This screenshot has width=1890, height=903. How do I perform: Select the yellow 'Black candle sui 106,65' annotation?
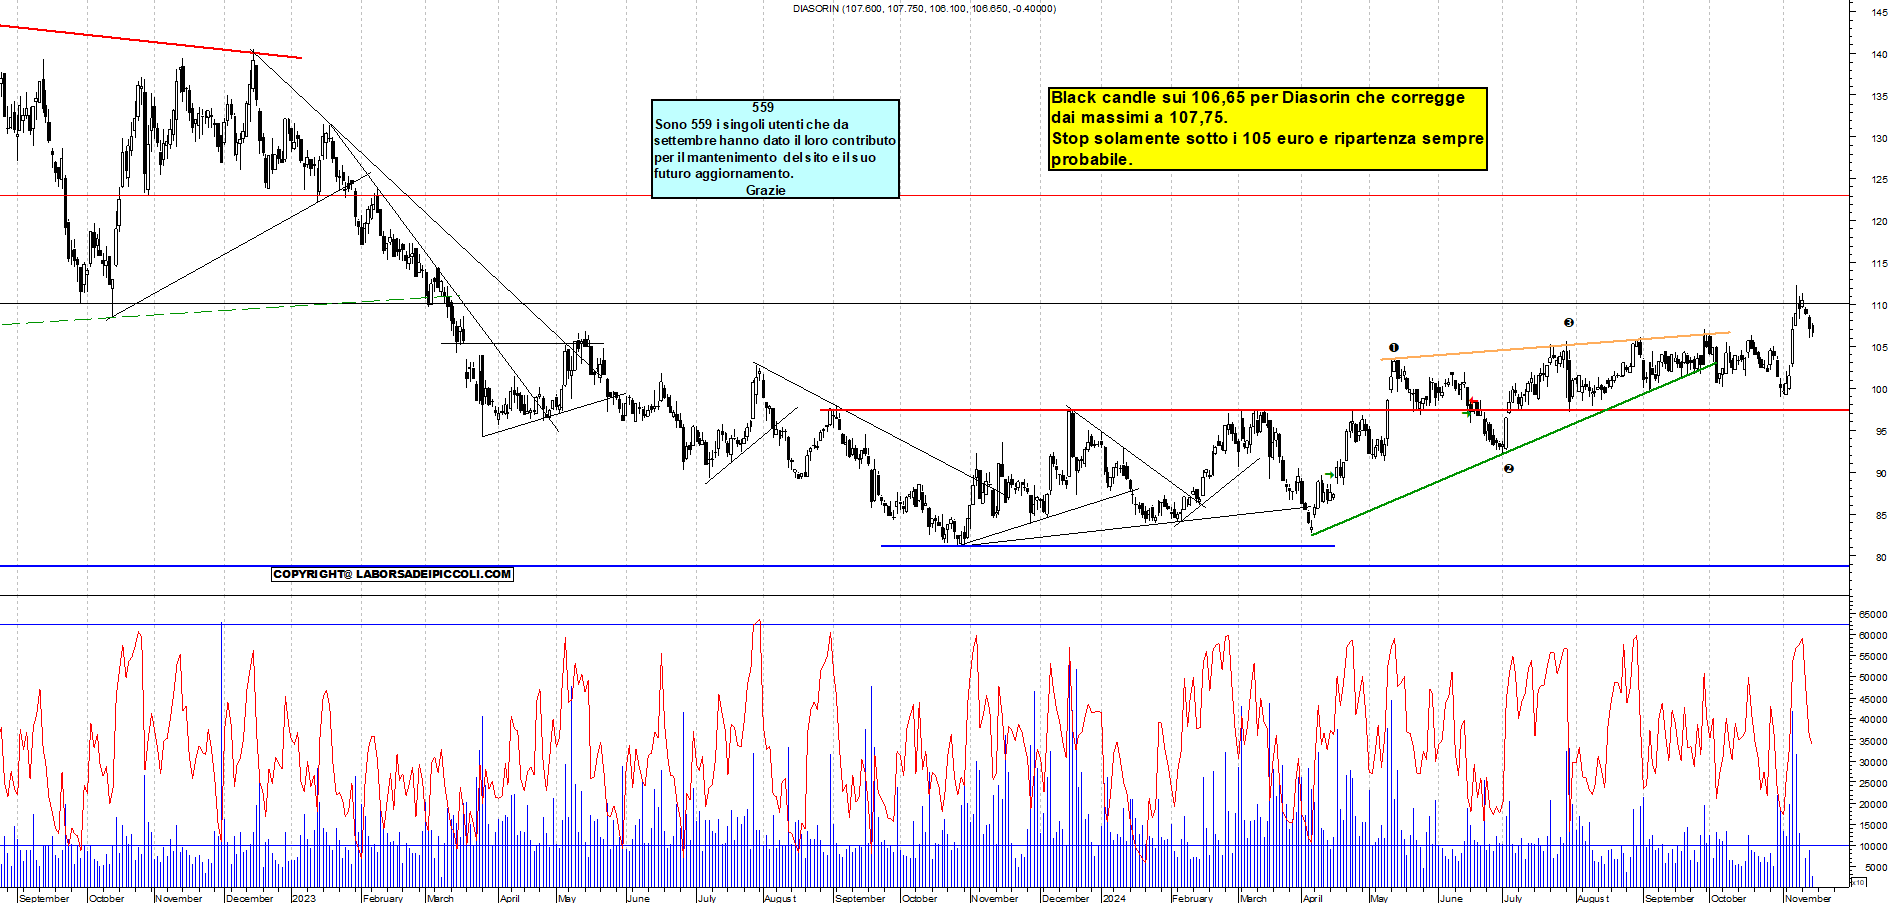pyautogui.click(x=1267, y=128)
